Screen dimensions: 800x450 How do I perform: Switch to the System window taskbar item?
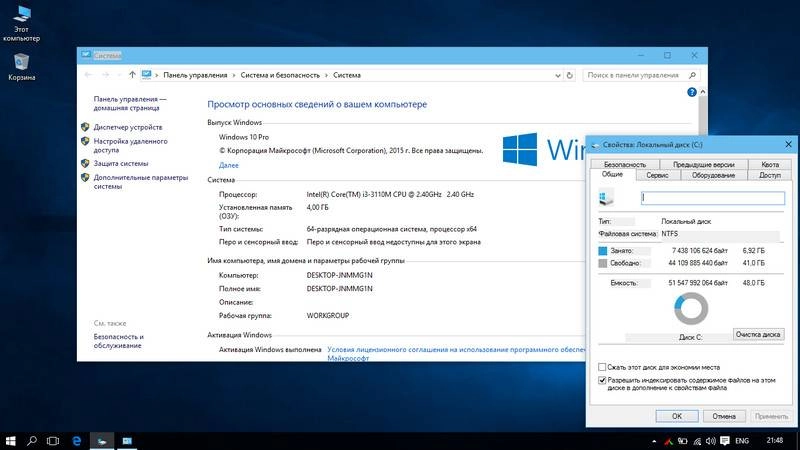tap(127, 441)
